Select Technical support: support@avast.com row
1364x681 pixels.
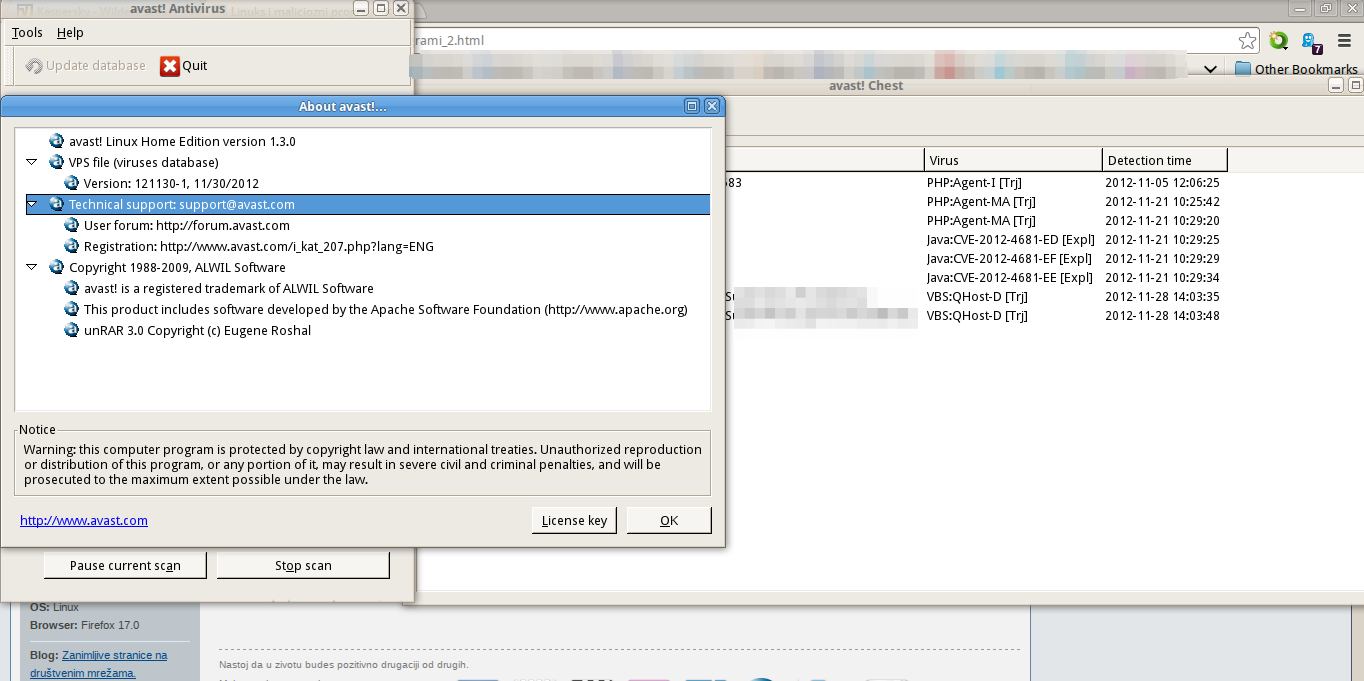(368, 204)
